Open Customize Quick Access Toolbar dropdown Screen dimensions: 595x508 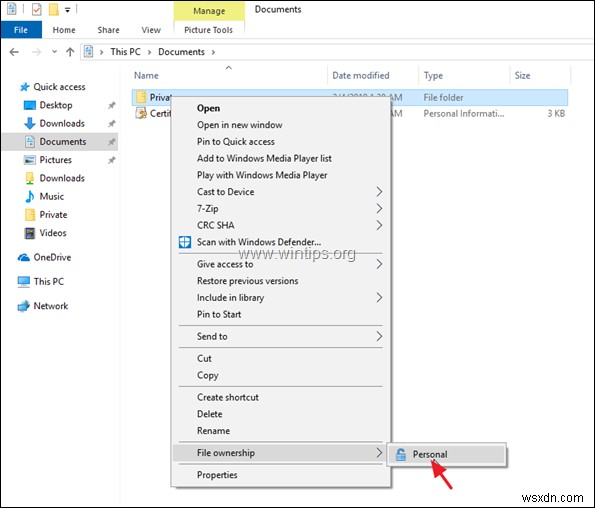[68, 10]
